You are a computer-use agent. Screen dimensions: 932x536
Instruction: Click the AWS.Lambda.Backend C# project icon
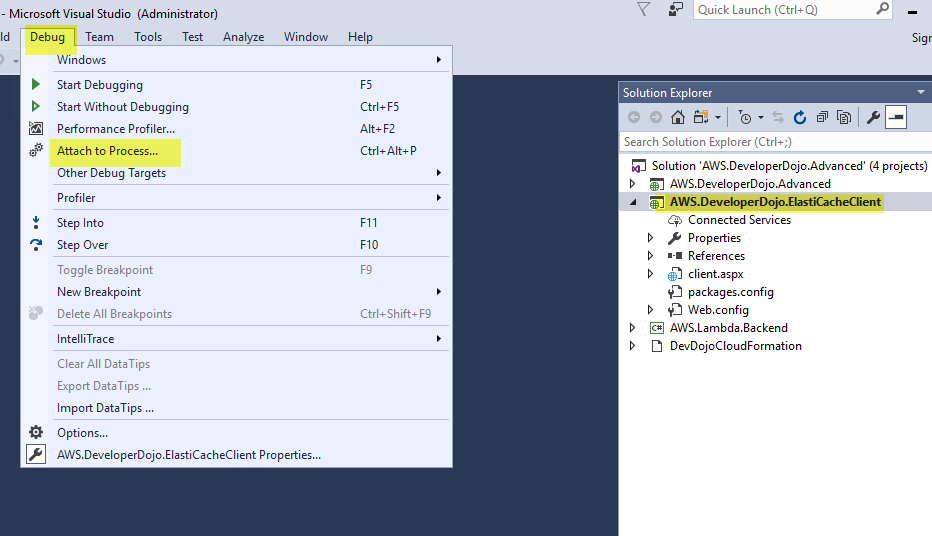656,328
